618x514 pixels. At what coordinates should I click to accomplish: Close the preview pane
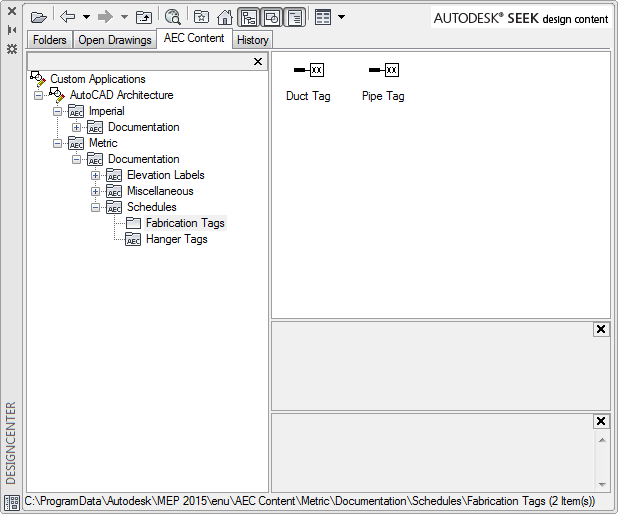click(x=601, y=329)
